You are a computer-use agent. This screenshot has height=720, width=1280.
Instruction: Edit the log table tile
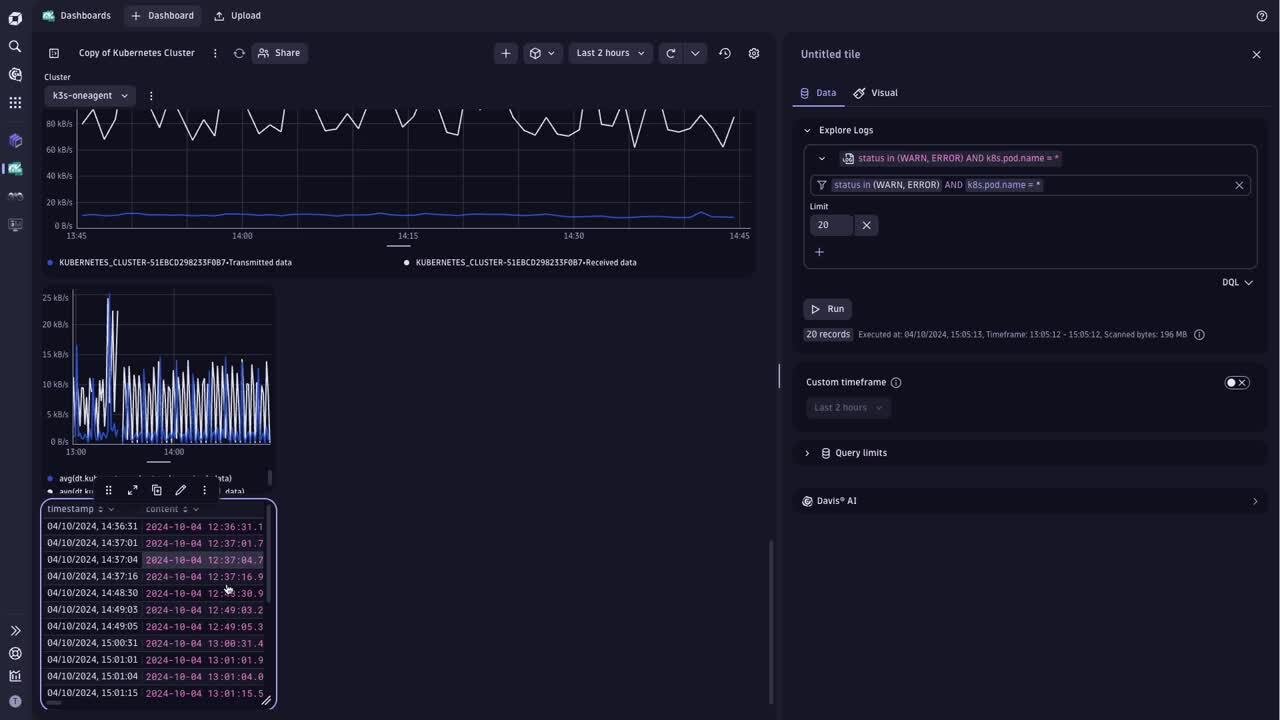pos(181,490)
